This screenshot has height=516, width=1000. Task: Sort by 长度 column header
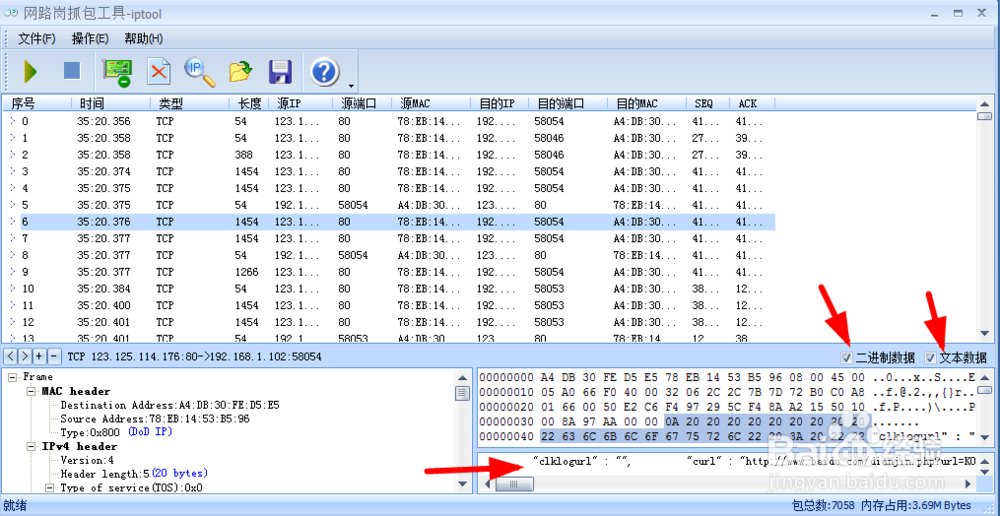249,103
